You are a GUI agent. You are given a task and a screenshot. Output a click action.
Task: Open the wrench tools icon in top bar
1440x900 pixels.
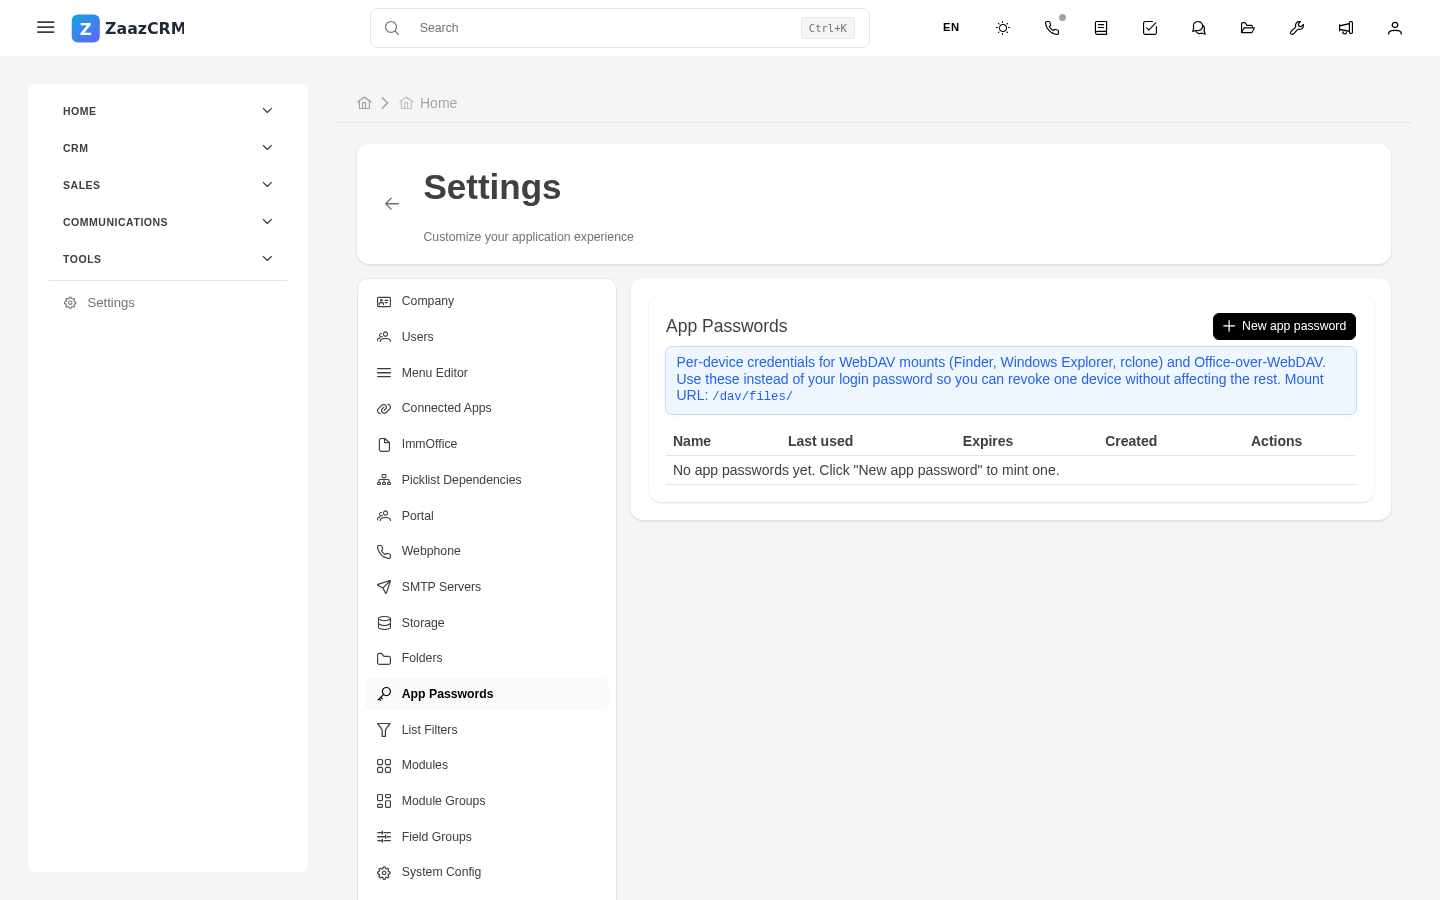[1297, 28]
